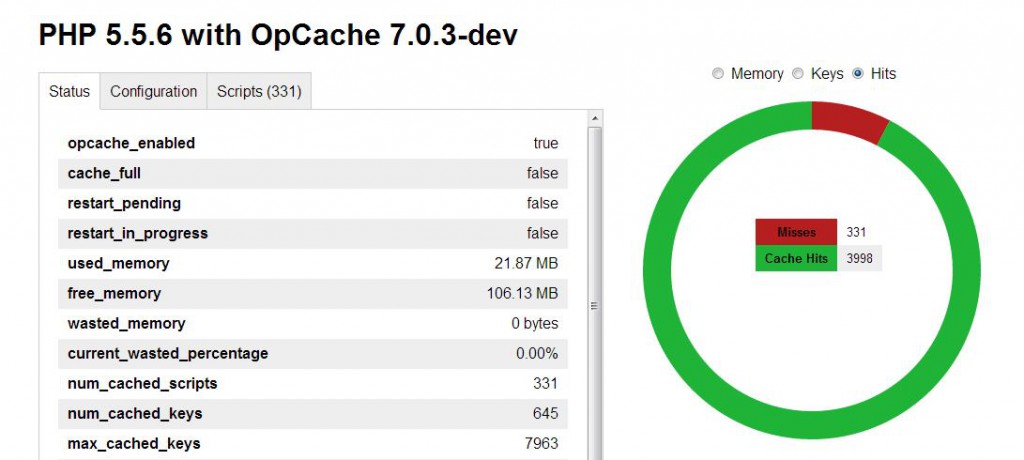Click the wasted_memory row label

click(x=126, y=323)
